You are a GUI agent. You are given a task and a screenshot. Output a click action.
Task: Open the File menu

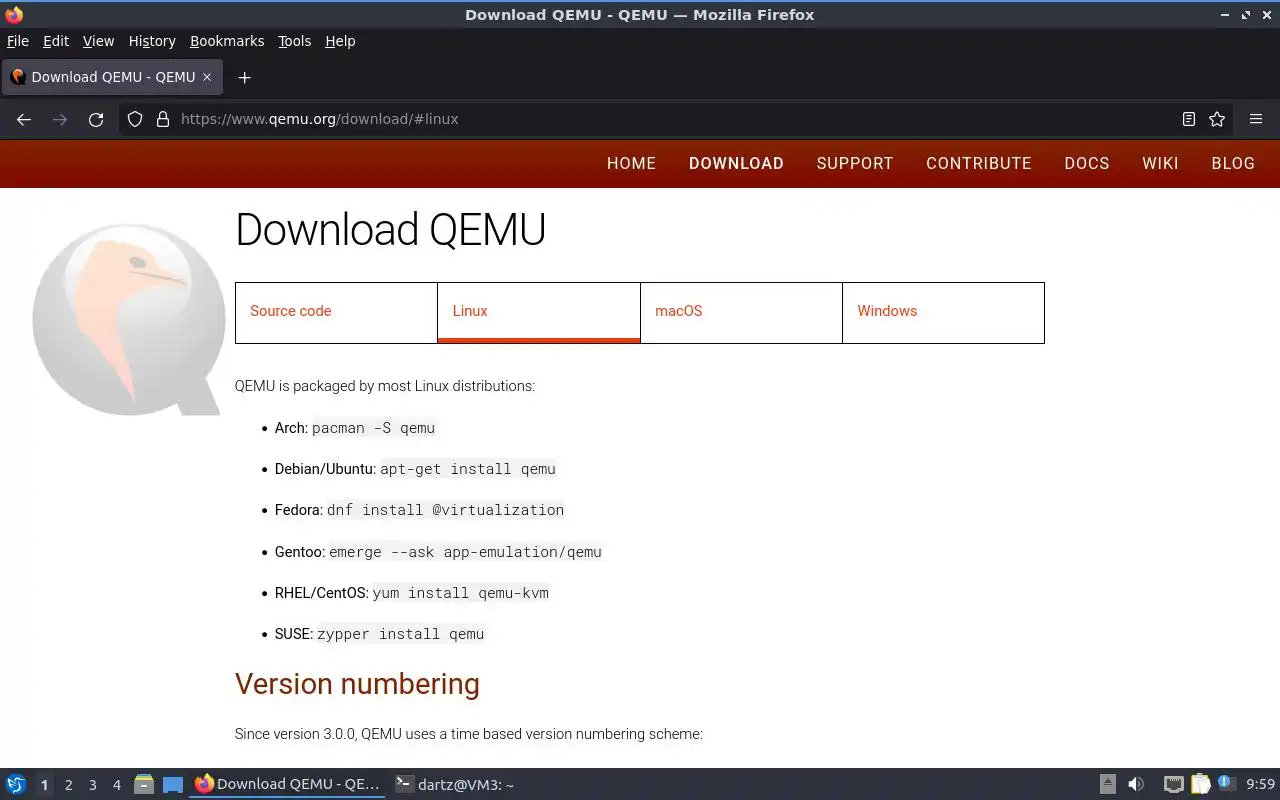(x=18, y=41)
